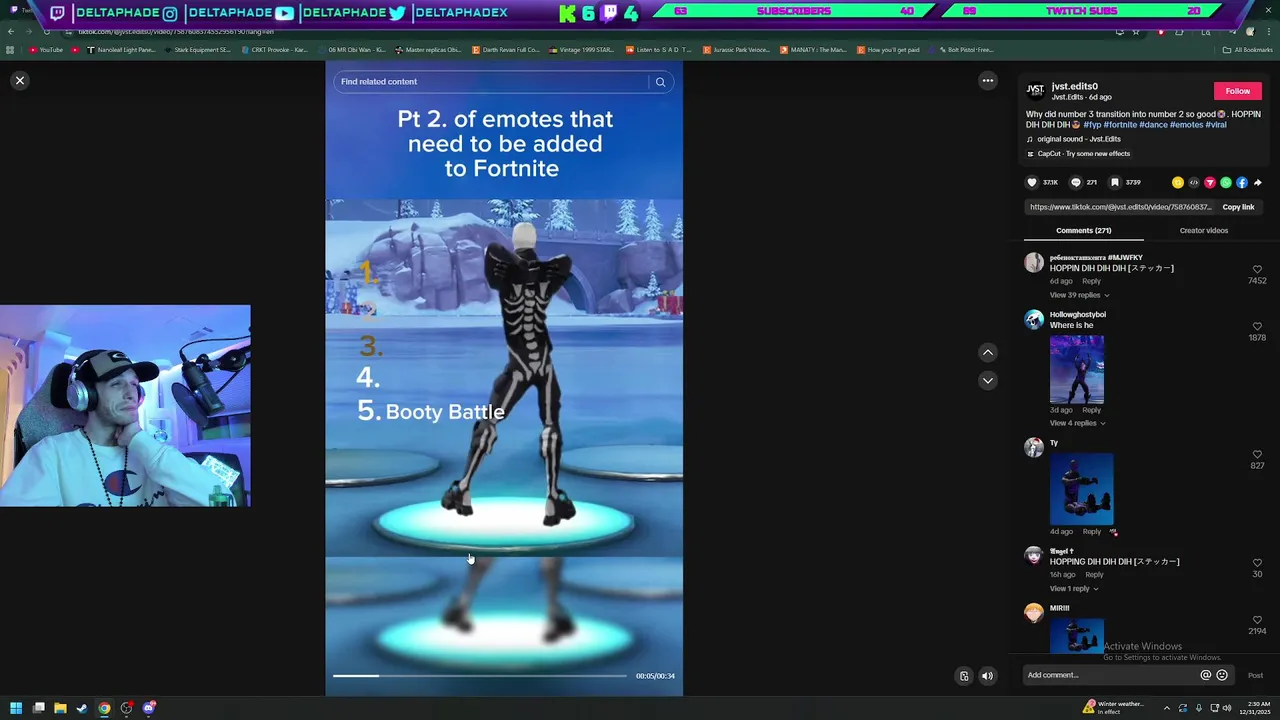Screen dimensions: 1280x720
Task: Seek on the video progress bar
Action: click(x=480, y=676)
